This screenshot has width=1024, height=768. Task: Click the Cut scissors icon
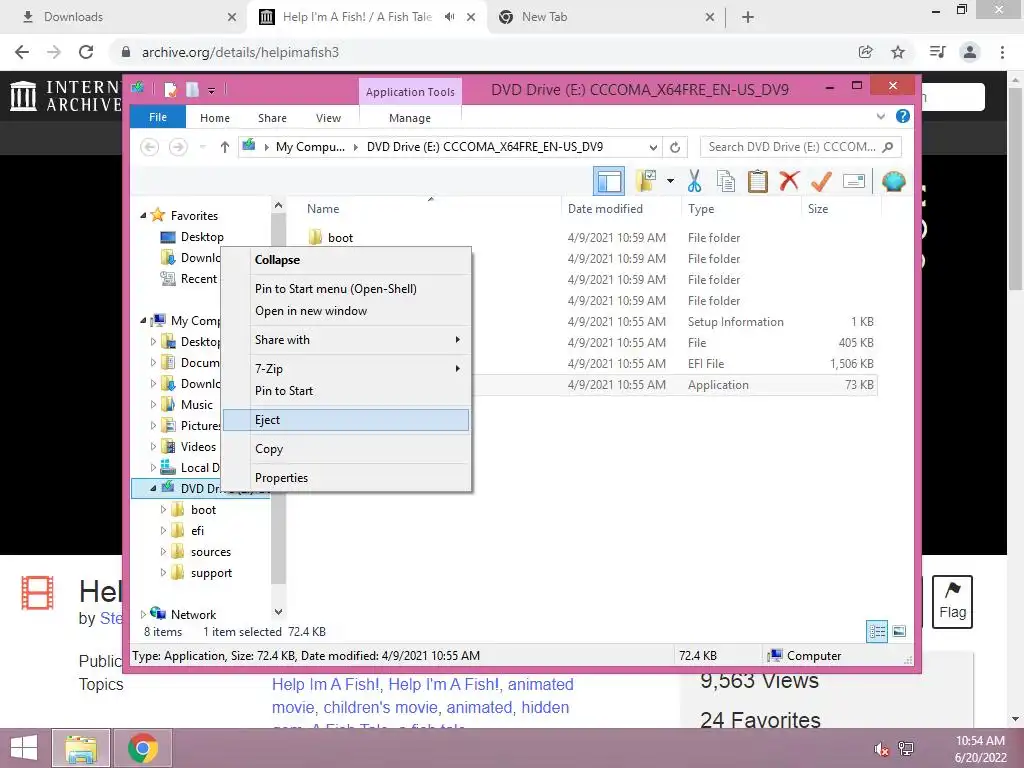694,181
